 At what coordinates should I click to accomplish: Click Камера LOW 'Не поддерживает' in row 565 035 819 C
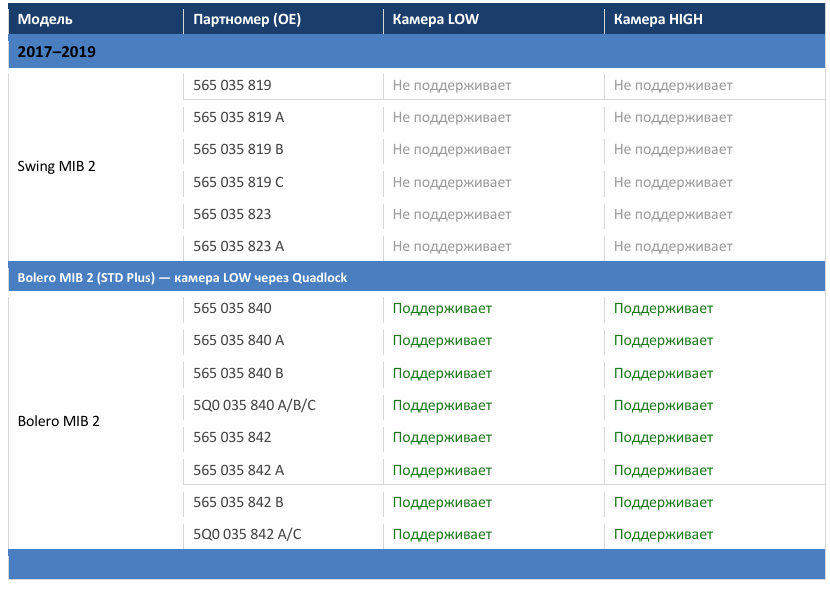pos(452,183)
